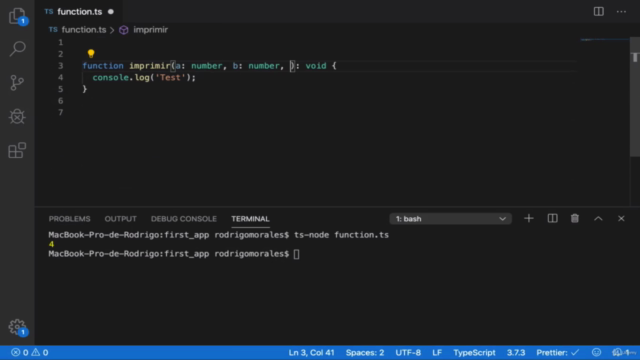Click the lightbulb code action icon
This screenshot has height=360, width=640.
[91, 53]
